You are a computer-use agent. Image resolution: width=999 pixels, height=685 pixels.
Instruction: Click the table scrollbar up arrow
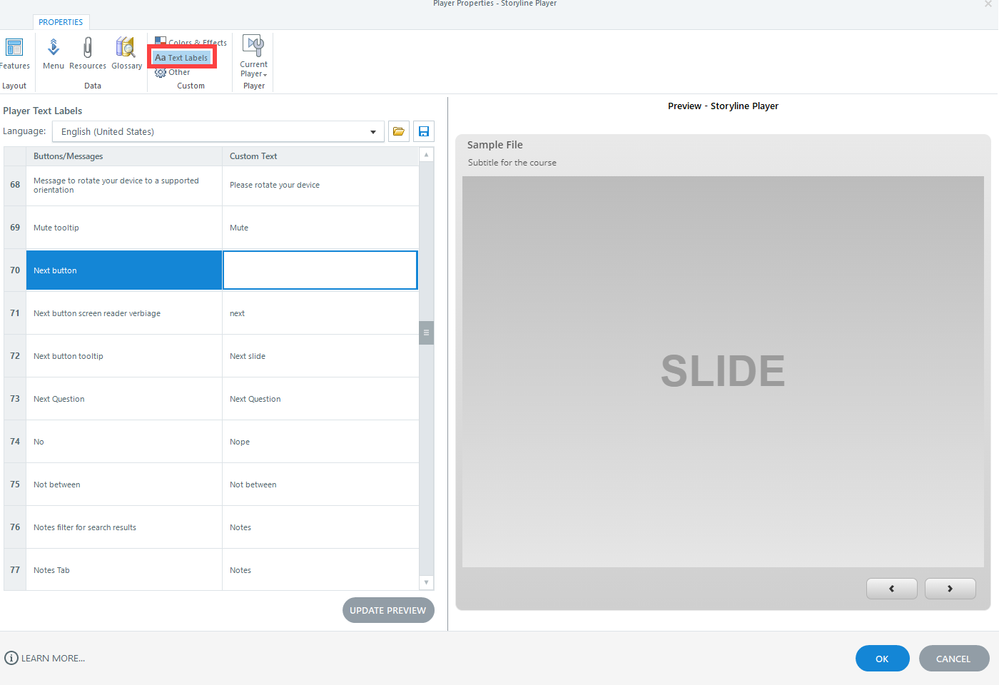[426, 155]
